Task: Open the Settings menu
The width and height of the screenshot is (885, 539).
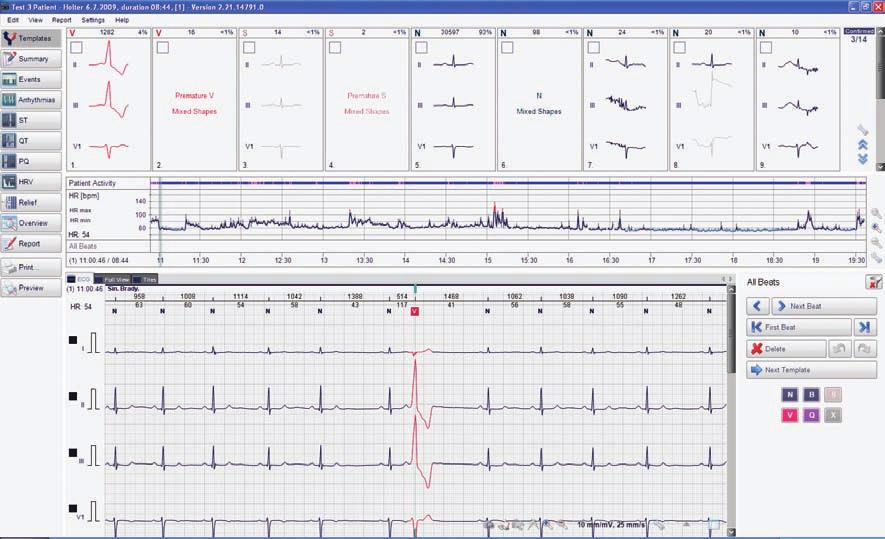Action: click(x=93, y=20)
